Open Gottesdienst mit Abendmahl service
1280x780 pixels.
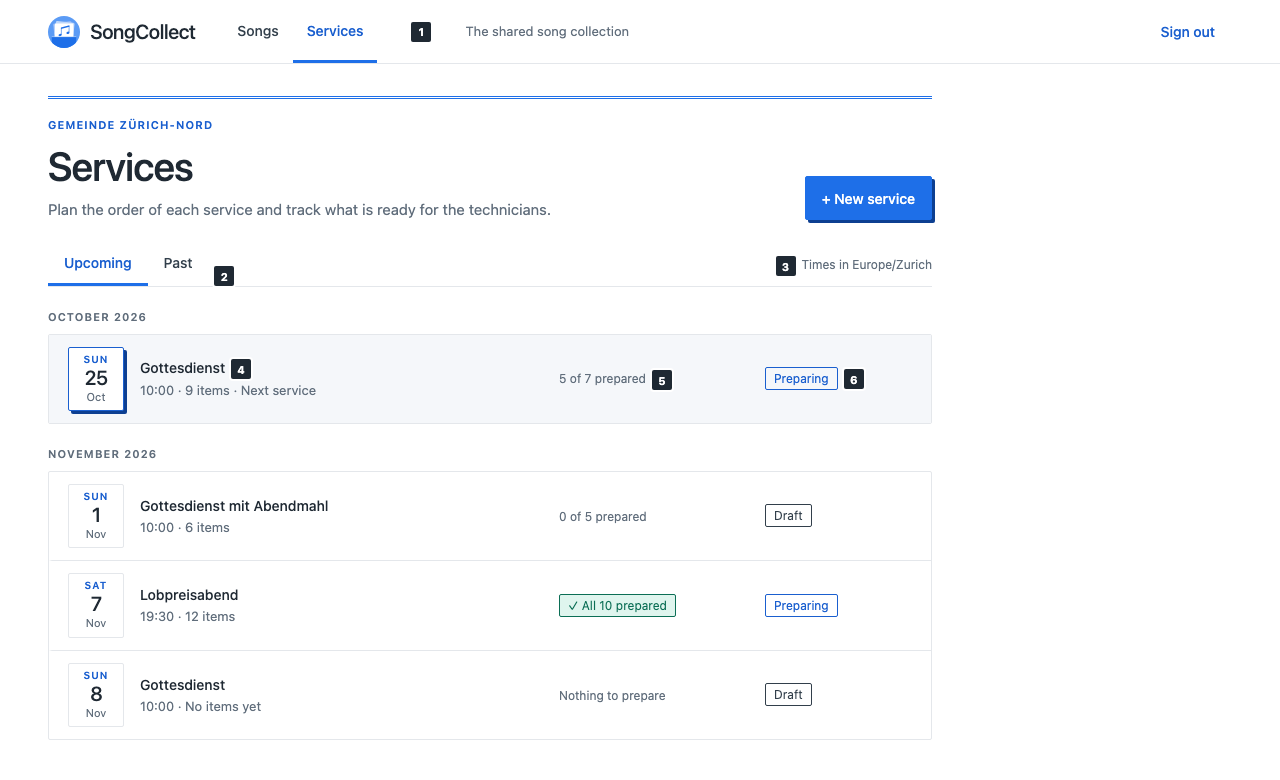pos(490,516)
